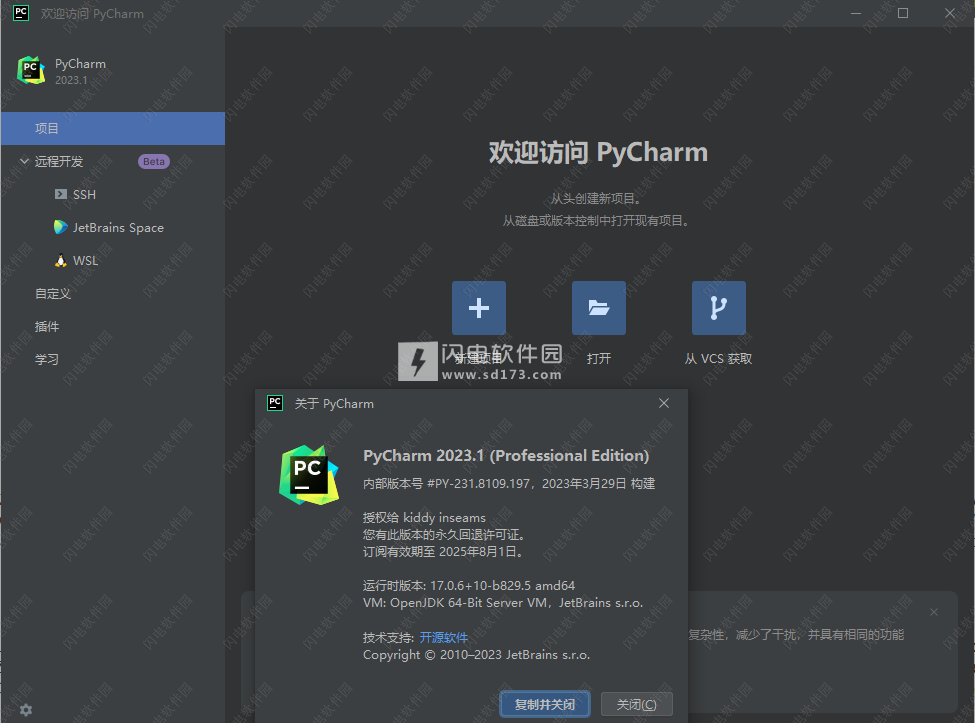Viewport: 975px width, 723px height.
Task: Click the PC icon in the About title bar
Action: [x=275, y=403]
